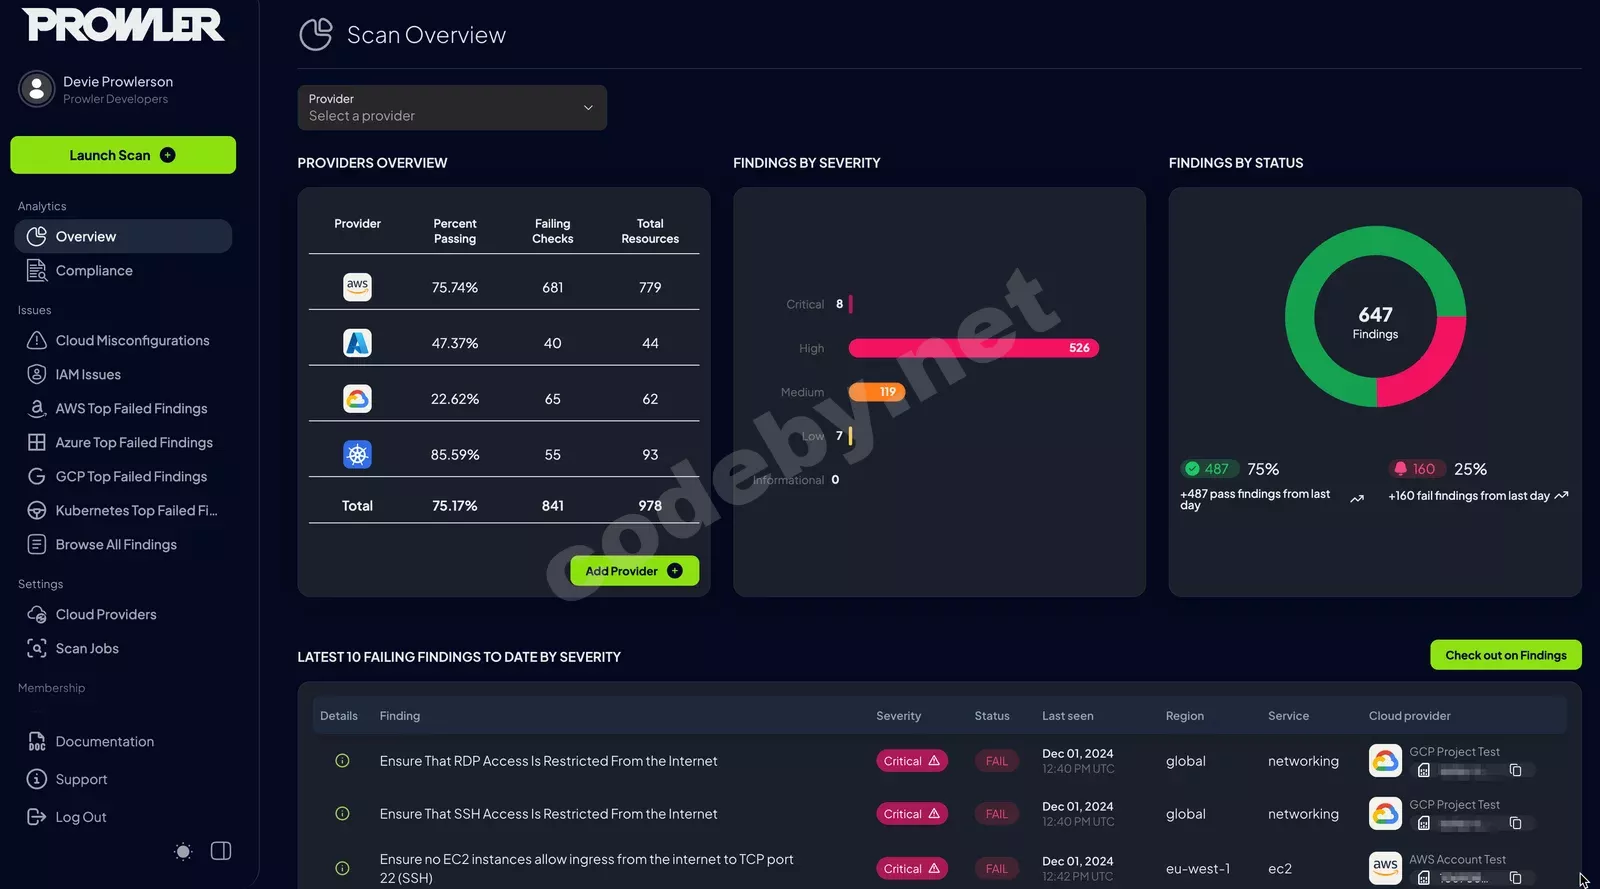
Task: Open the Provider select dropdown
Action: pos(452,107)
